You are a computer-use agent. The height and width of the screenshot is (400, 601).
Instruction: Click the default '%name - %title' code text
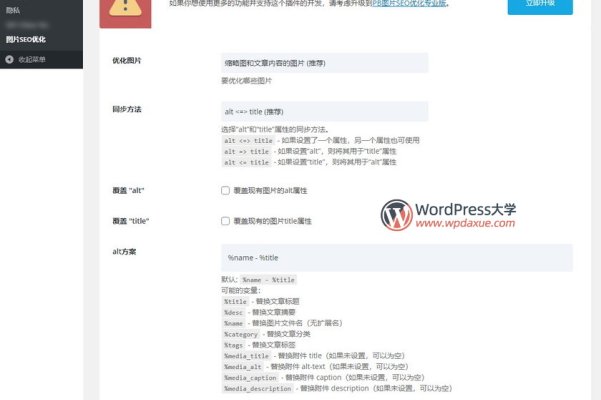pyautogui.click(x=268, y=280)
